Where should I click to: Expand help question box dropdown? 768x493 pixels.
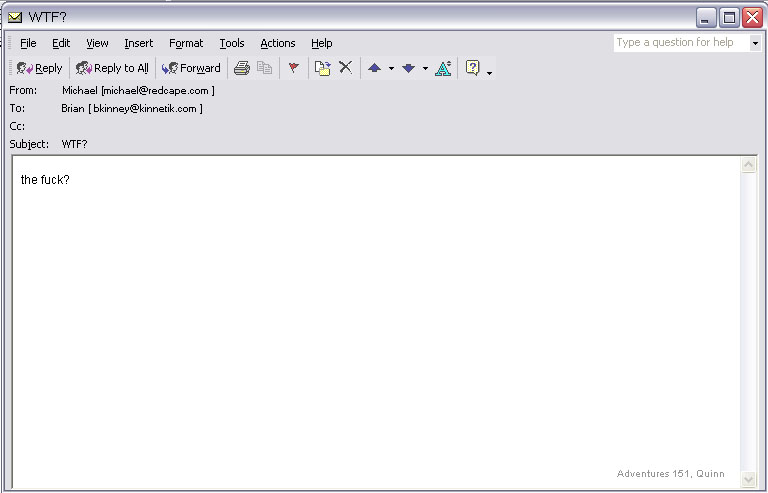(x=755, y=43)
